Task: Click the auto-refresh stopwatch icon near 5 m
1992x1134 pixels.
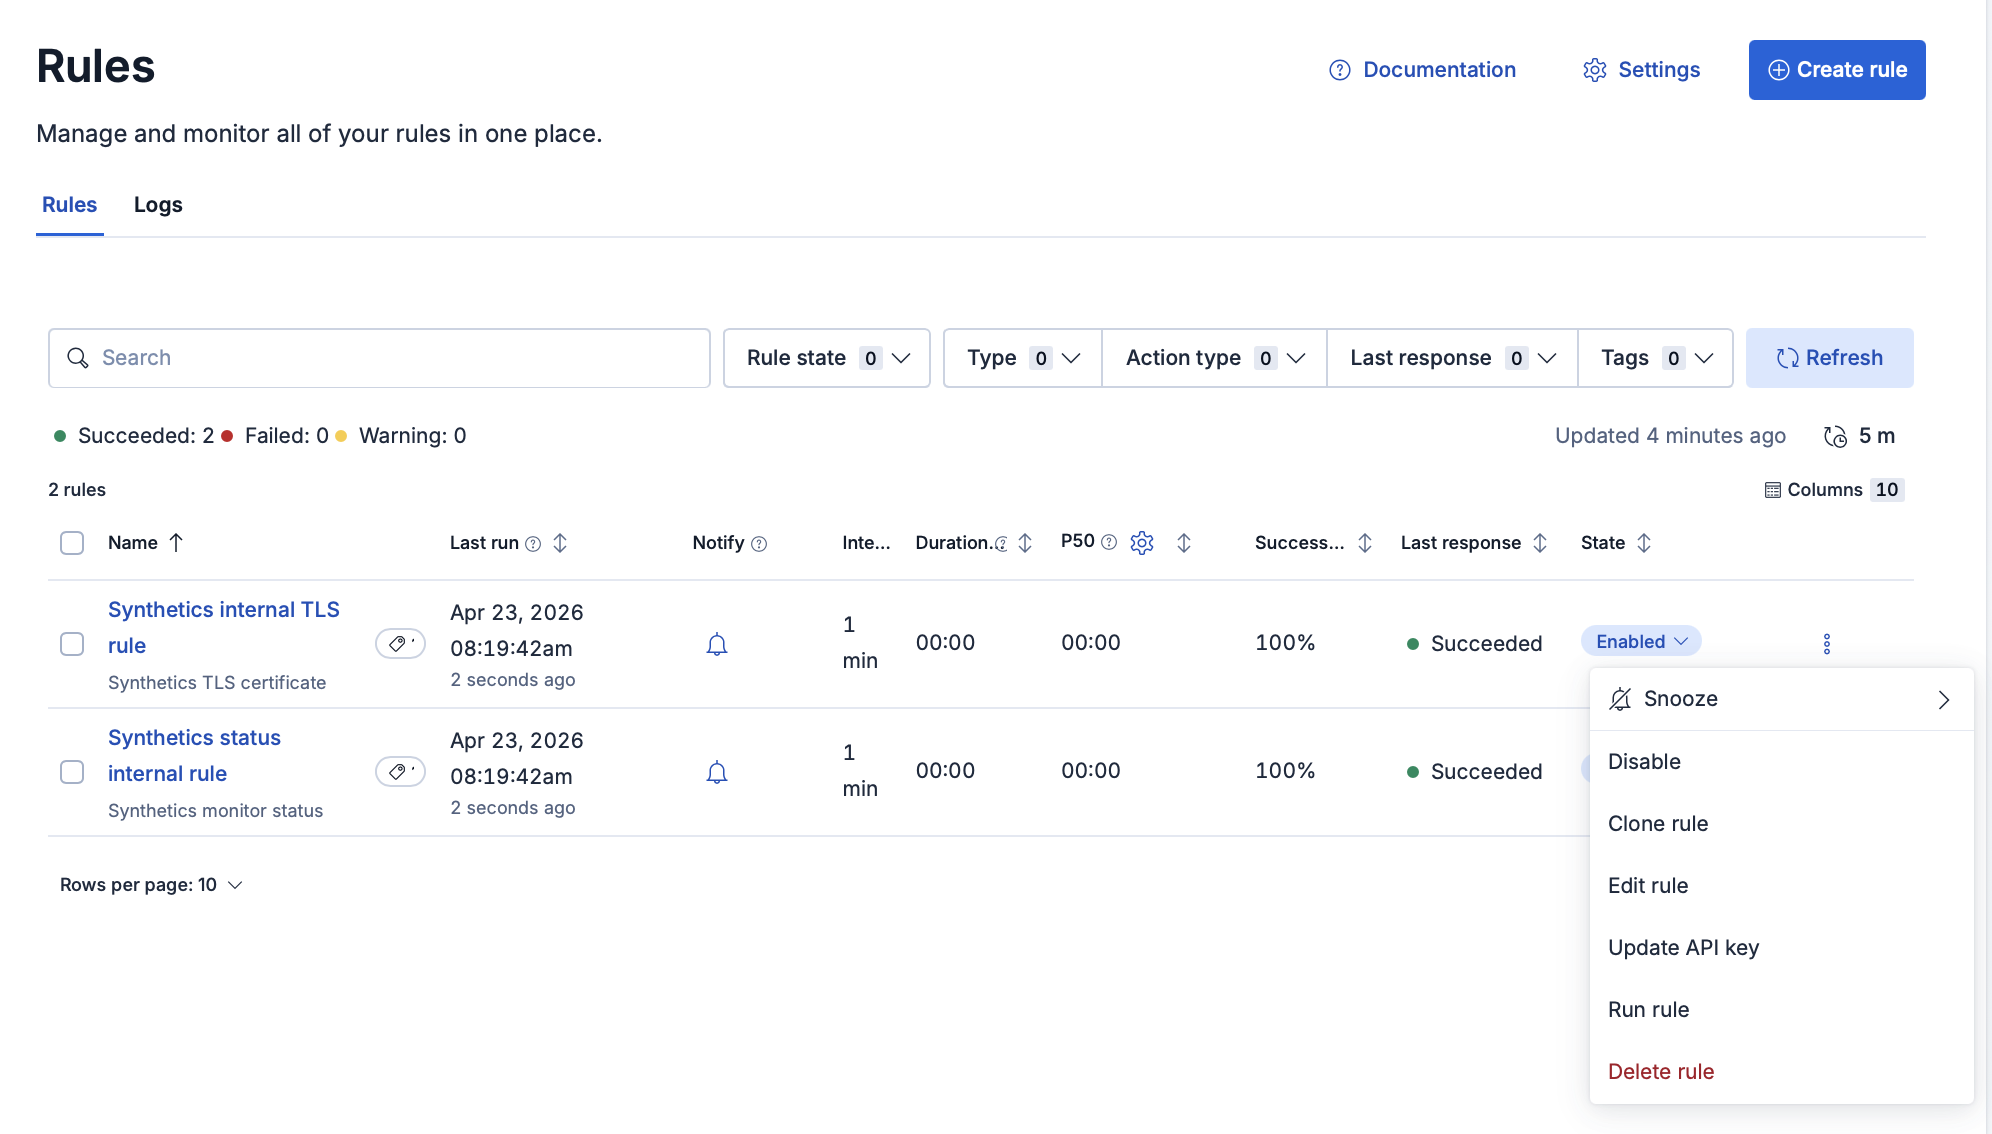Action: tap(1833, 436)
